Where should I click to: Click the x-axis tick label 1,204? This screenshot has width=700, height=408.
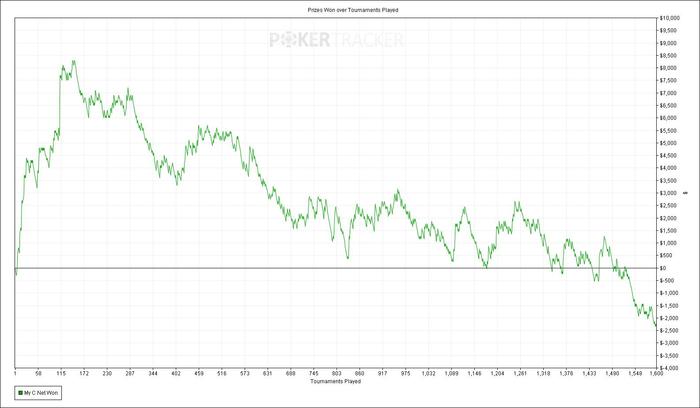[x=497, y=373]
